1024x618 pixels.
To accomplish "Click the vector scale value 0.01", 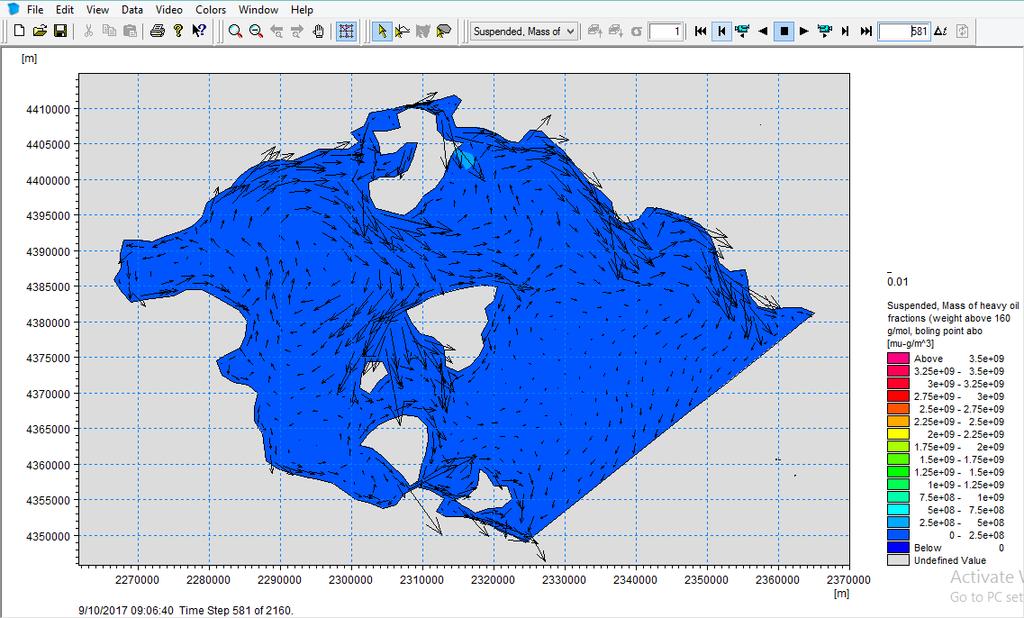I will [897, 282].
